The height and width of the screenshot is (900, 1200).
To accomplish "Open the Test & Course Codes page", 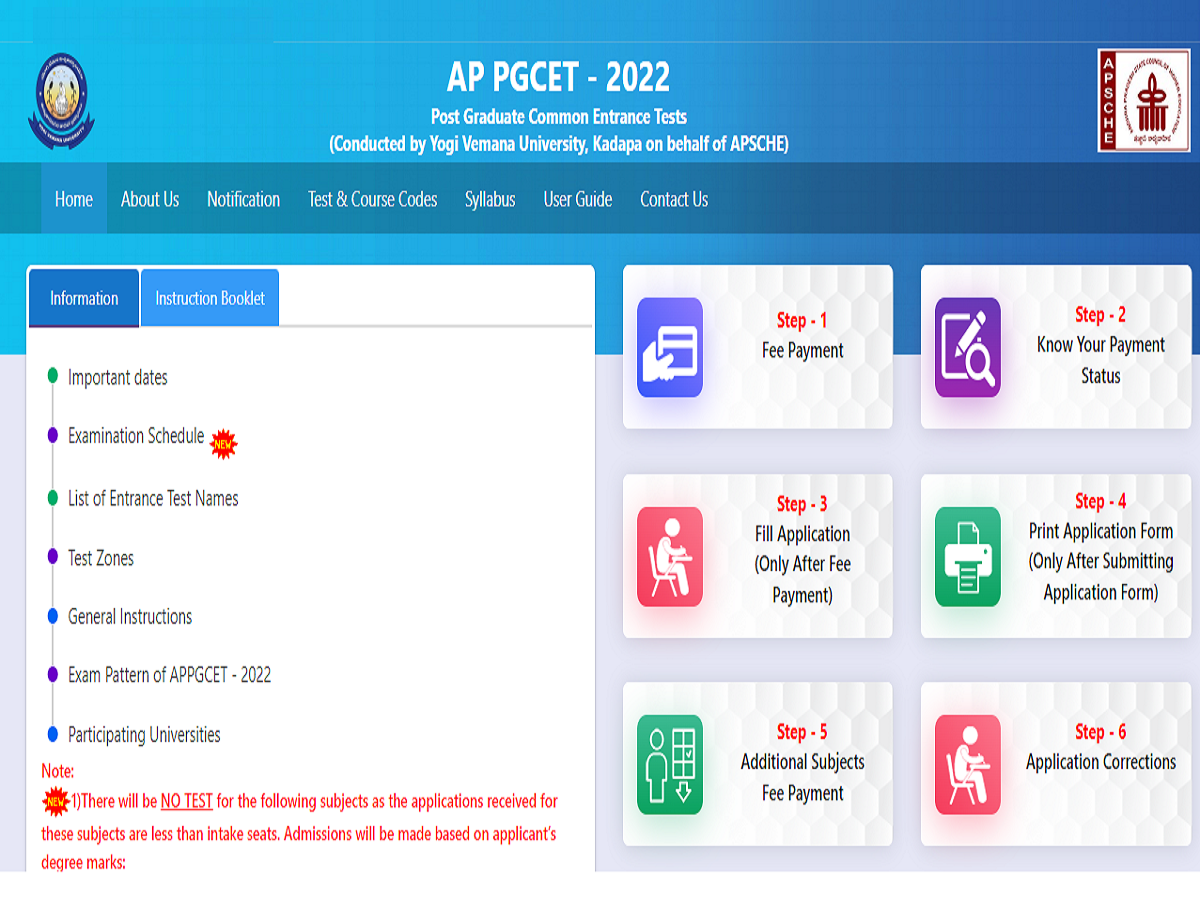I will (372, 198).
